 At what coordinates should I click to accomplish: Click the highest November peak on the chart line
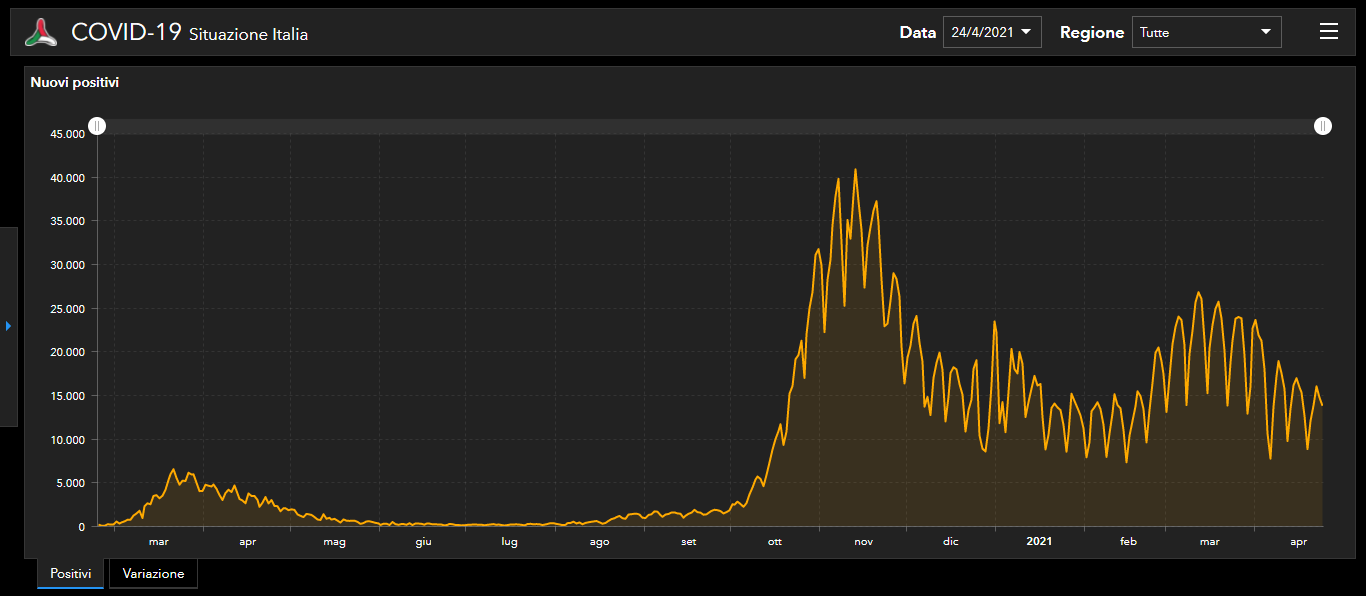(855, 169)
